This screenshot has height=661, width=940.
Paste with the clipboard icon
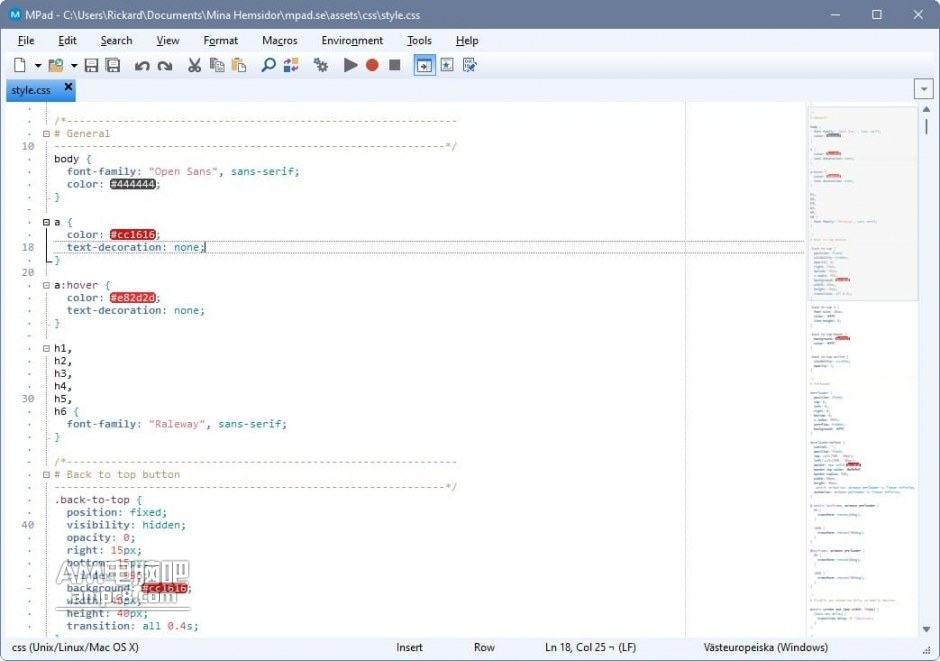pos(239,65)
